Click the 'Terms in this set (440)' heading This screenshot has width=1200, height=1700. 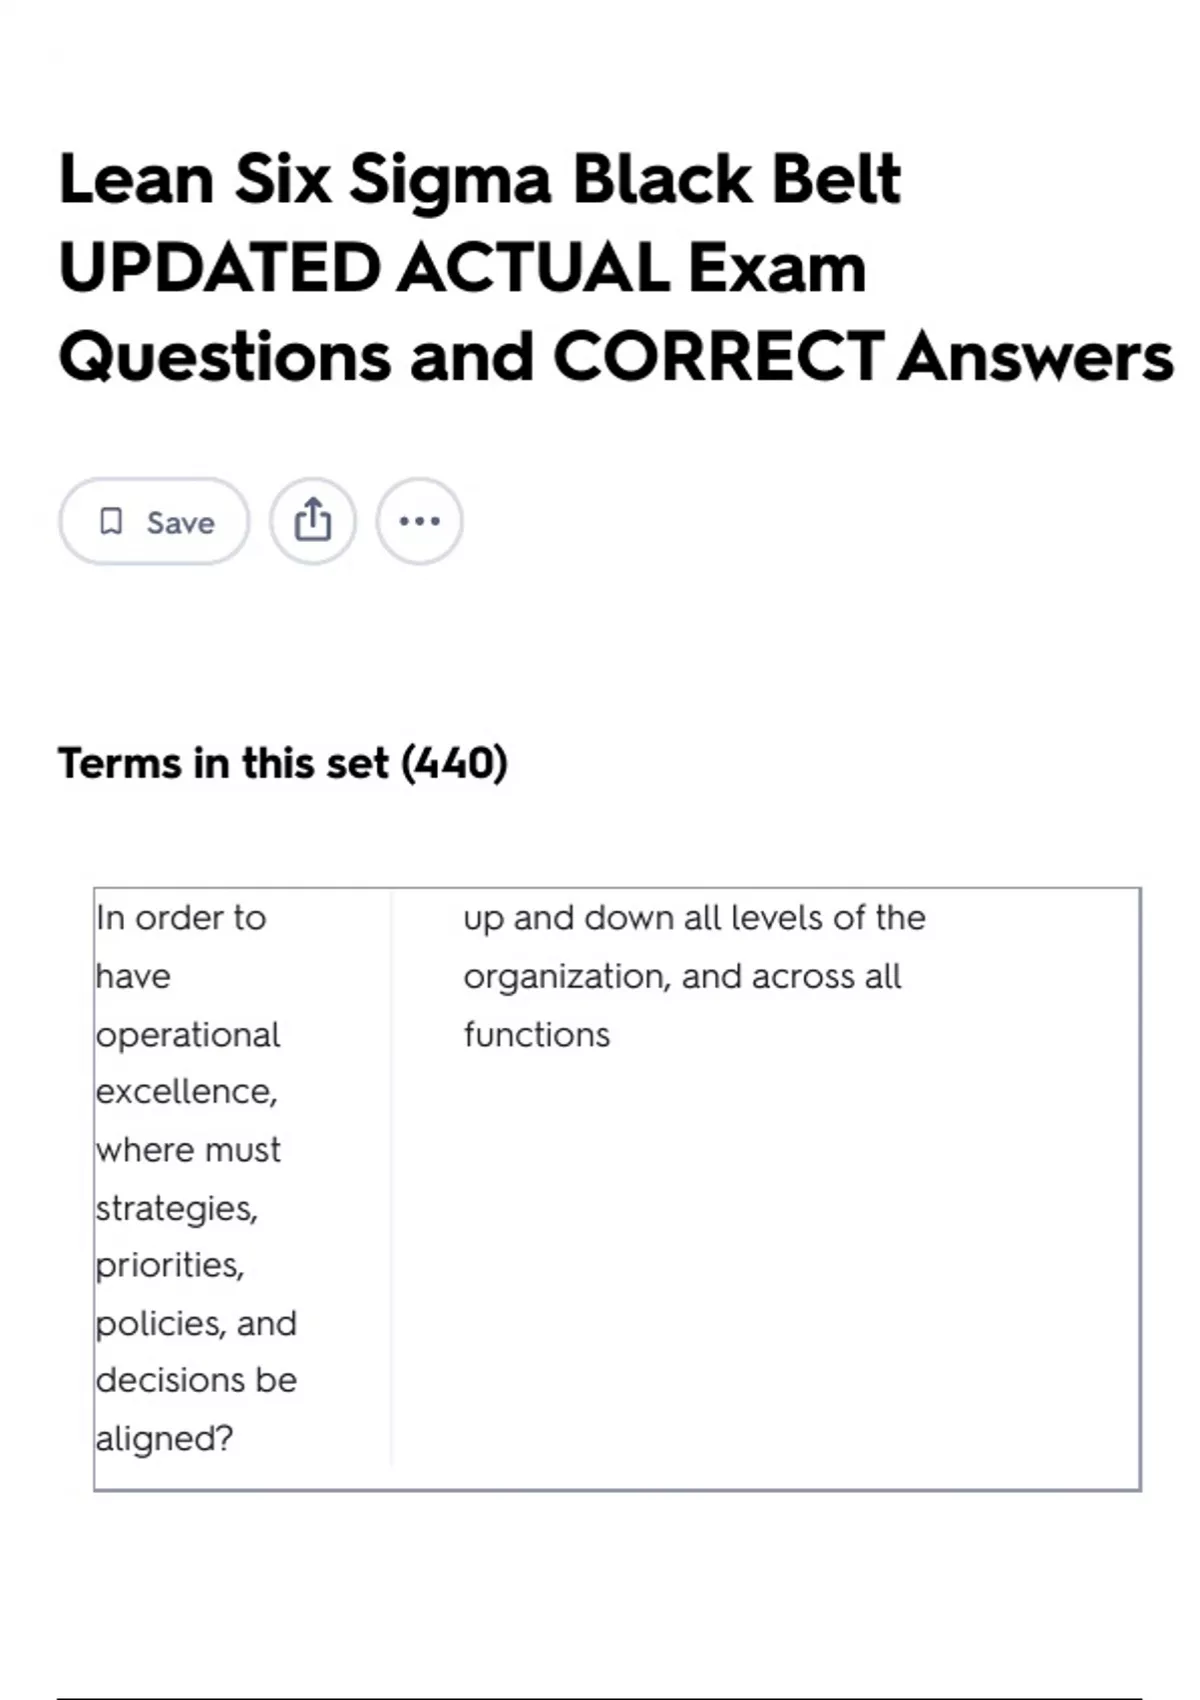(x=283, y=763)
